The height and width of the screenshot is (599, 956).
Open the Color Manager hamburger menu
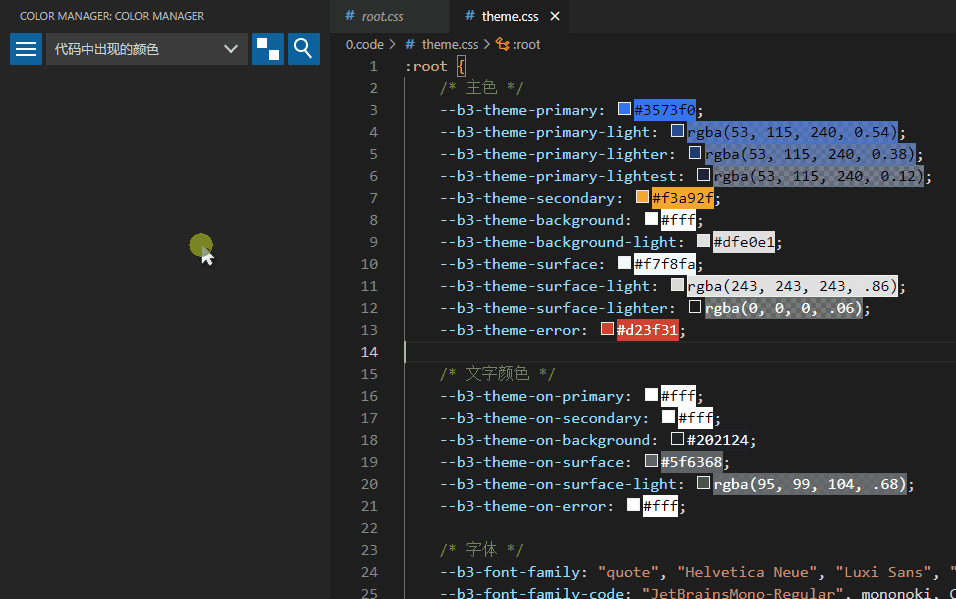26,49
